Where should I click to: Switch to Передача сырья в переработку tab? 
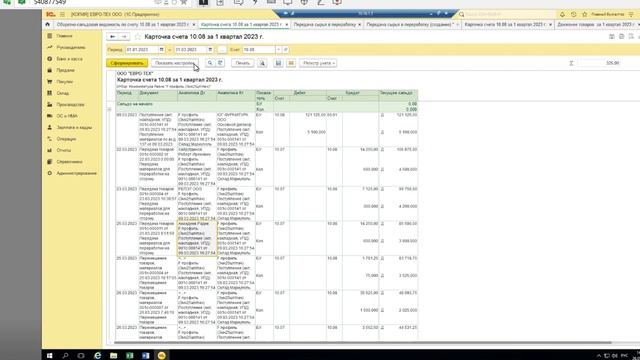(324, 24)
